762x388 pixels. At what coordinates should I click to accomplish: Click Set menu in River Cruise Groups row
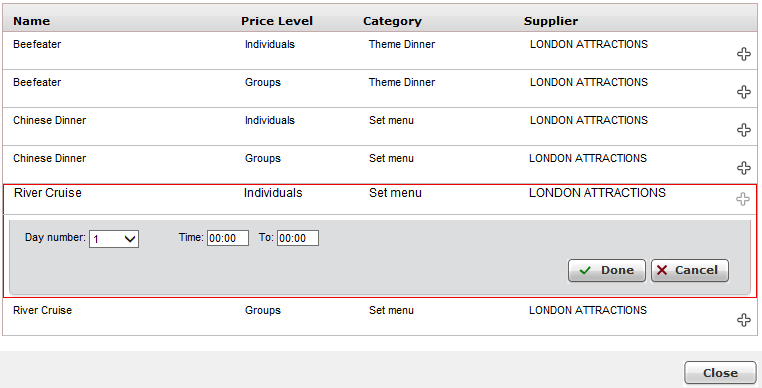(391, 310)
